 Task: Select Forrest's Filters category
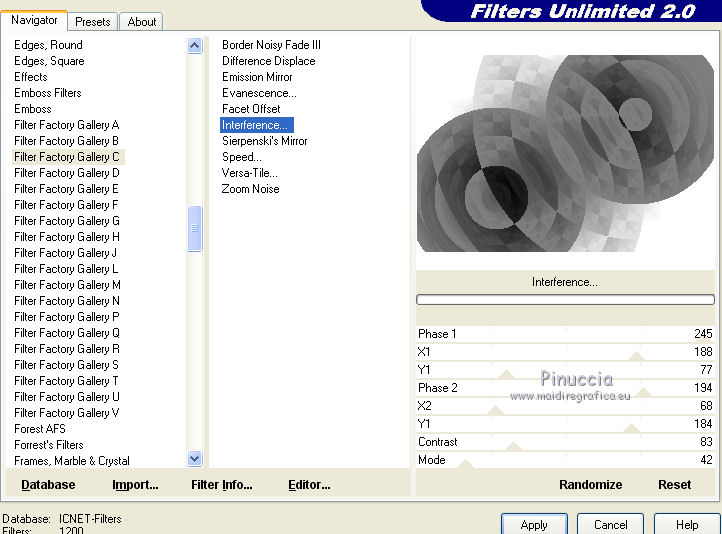(x=49, y=445)
